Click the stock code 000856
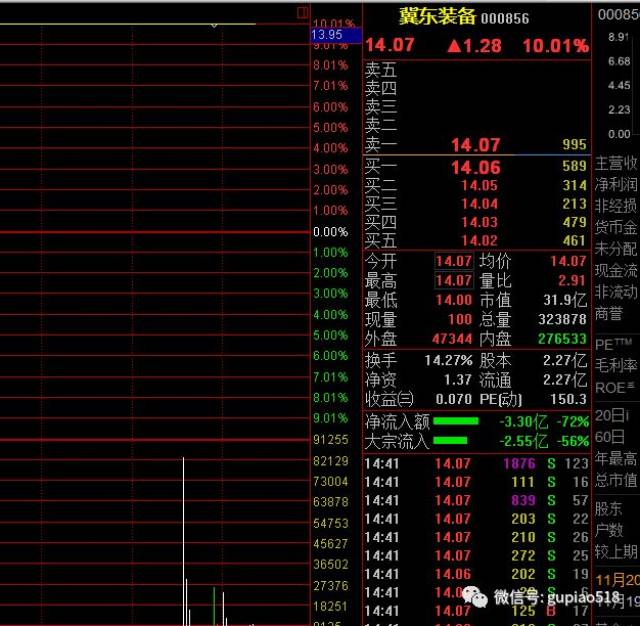The width and height of the screenshot is (640, 626). click(x=505, y=18)
